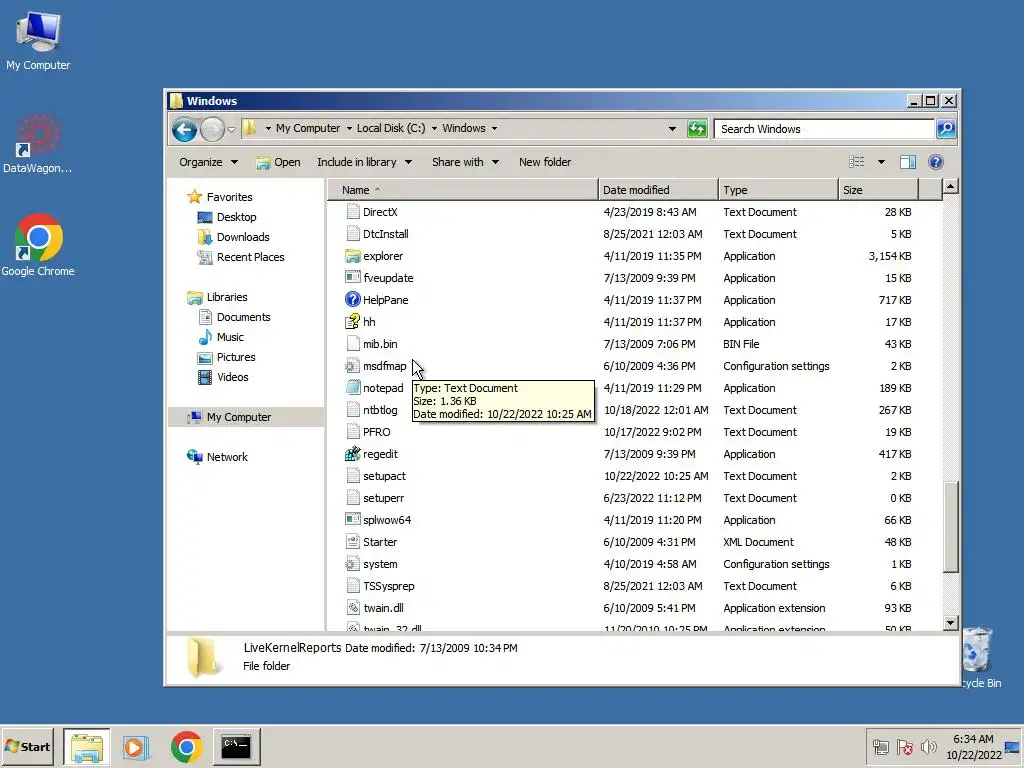Open the view options dropdown arrow
The height and width of the screenshot is (768, 1024).
(x=881, y=162)
